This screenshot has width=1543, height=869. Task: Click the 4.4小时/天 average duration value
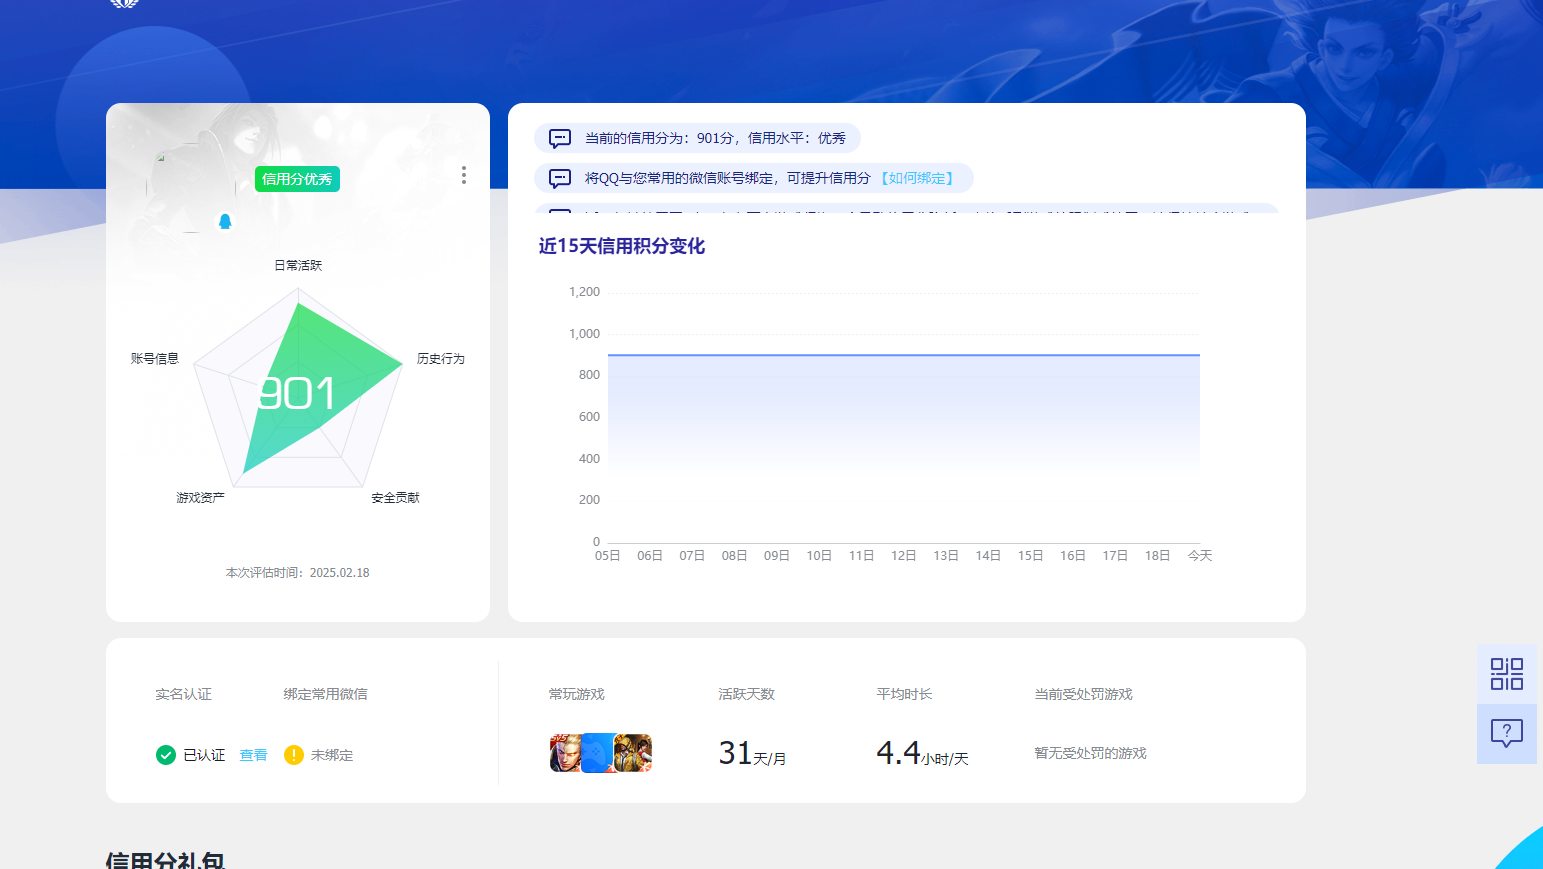tap(922, 753)
